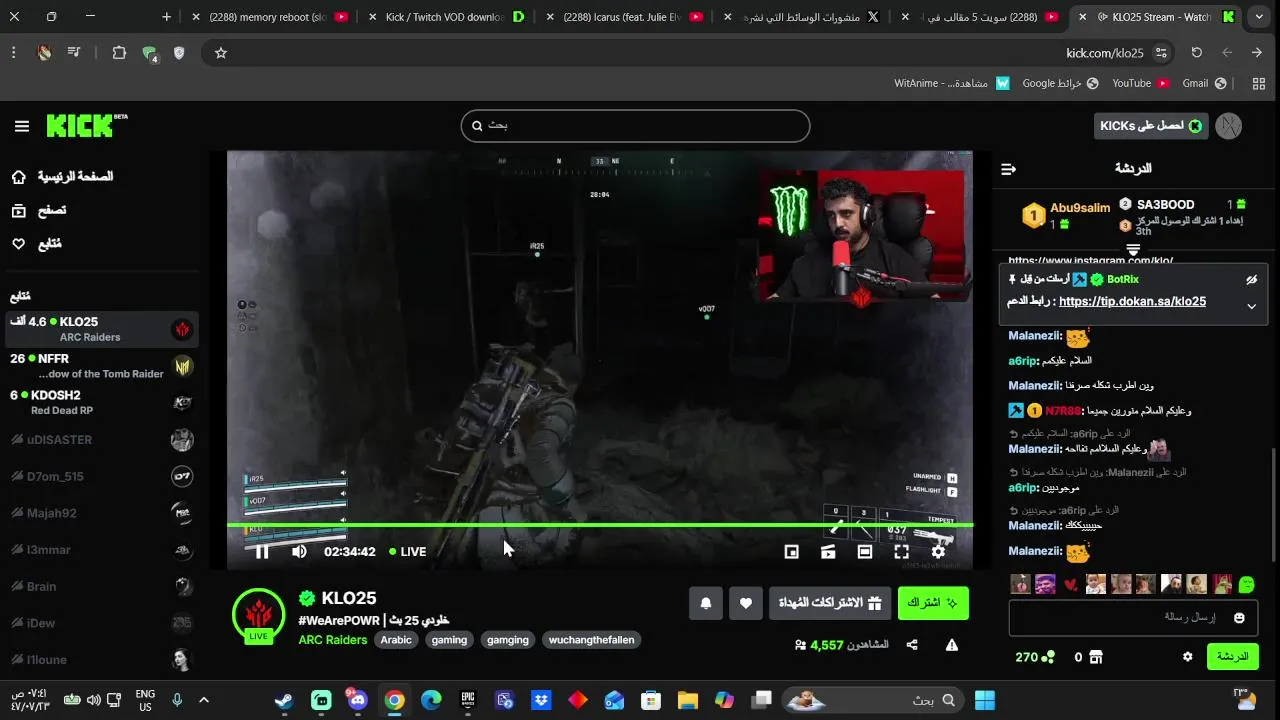This screenshot has height=720, width=1280.
Task: Open KLO25 channel avatar with LIVE badge
Action: pyautogui.click(x=258, y=615)
